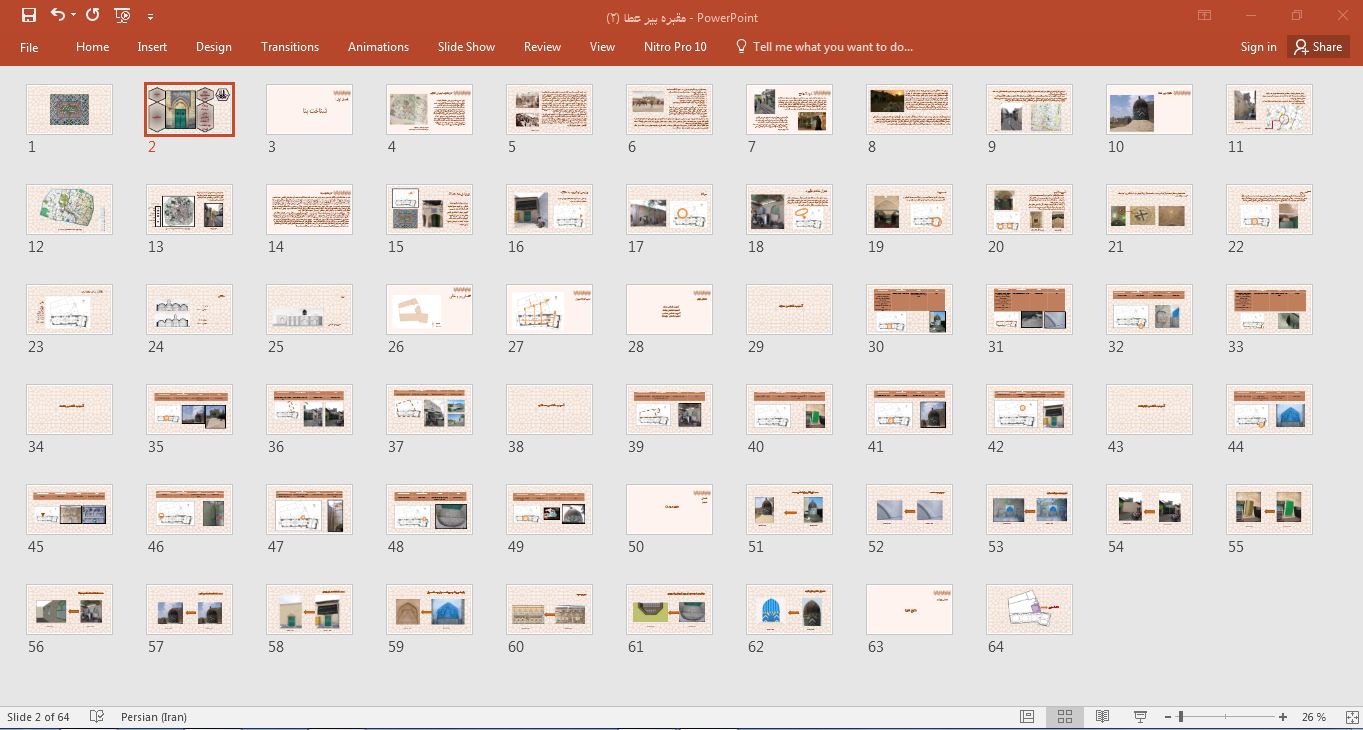The height and width of the screenshot is (730, 1363).
Task: Go to the Slide Show tab
Action: 466,47
